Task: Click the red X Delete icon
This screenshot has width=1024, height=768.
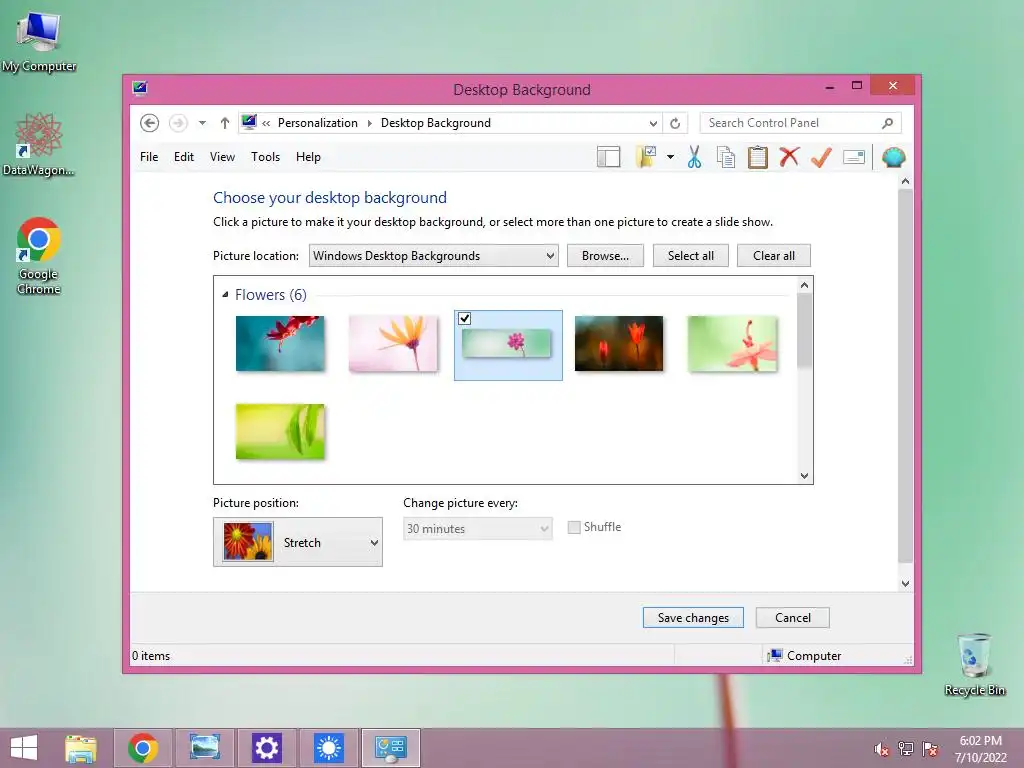Action: pos(790,157)
